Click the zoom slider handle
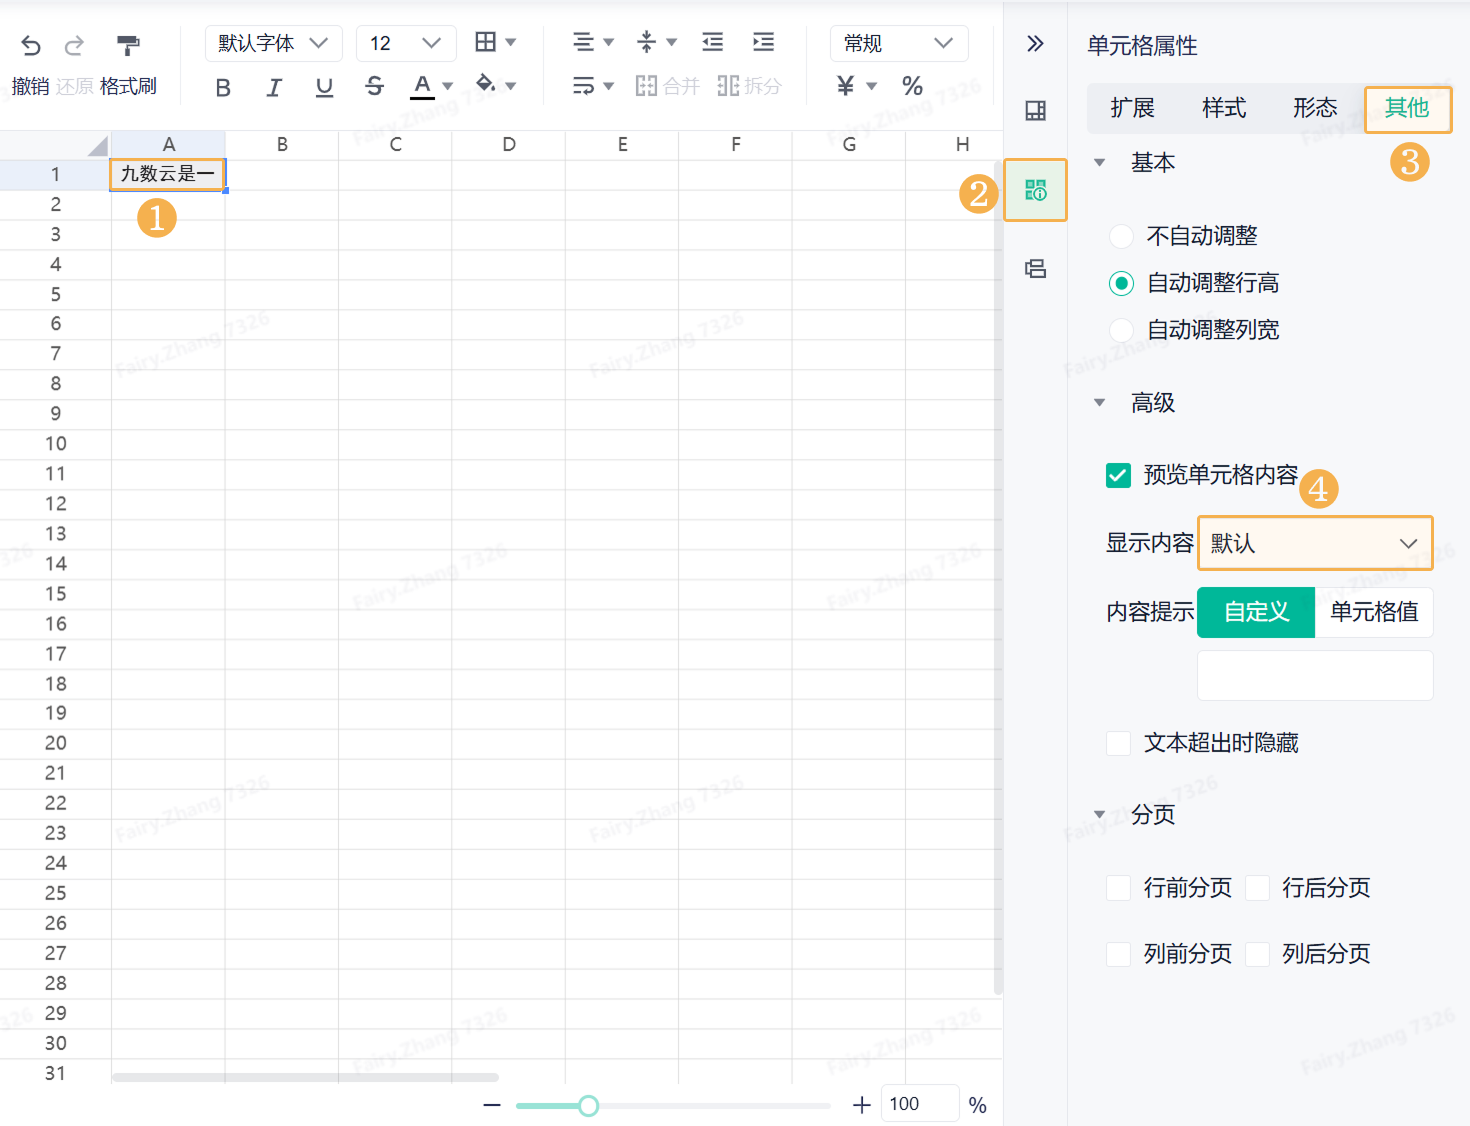Image resolution: width=1470 pixels, height=1126 pixels. (589, 1105)
